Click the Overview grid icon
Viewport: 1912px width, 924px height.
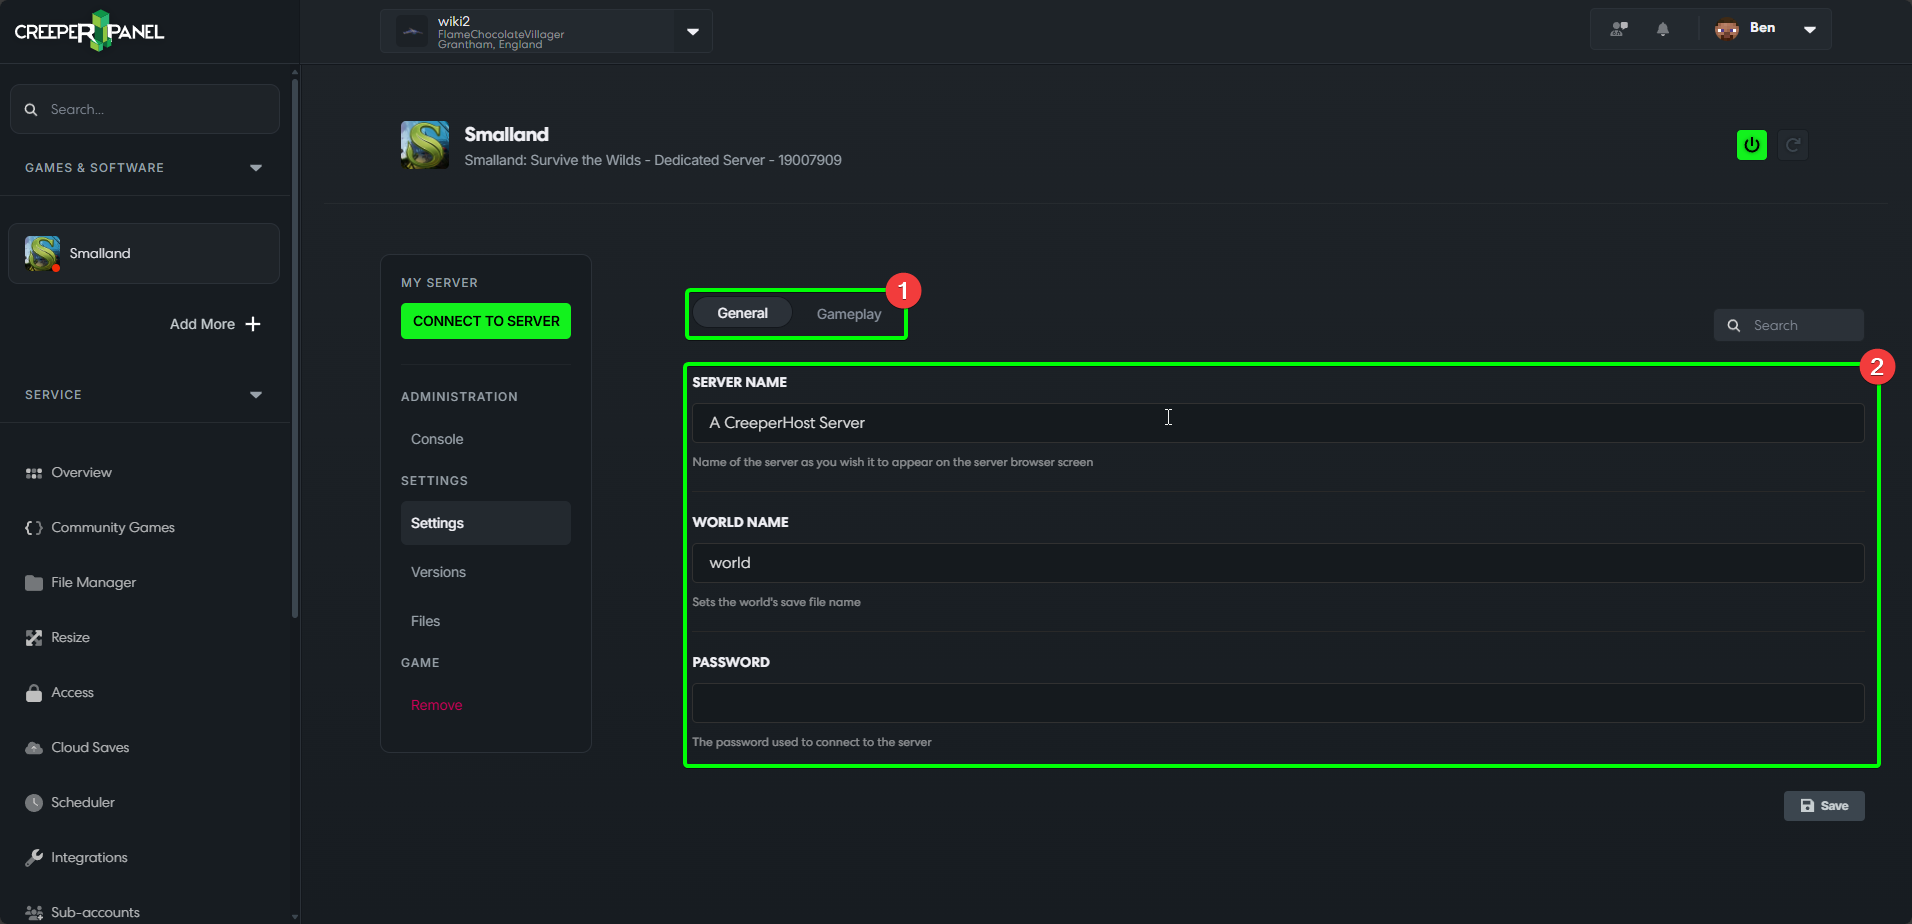(x=34, y=473)
